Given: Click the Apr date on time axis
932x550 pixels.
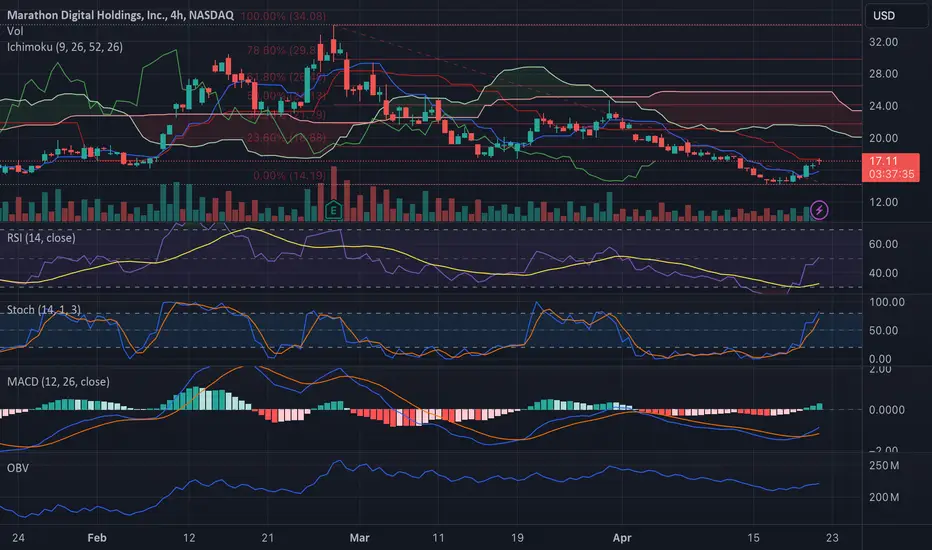Looking at the screenshot, I should point(622,538).
